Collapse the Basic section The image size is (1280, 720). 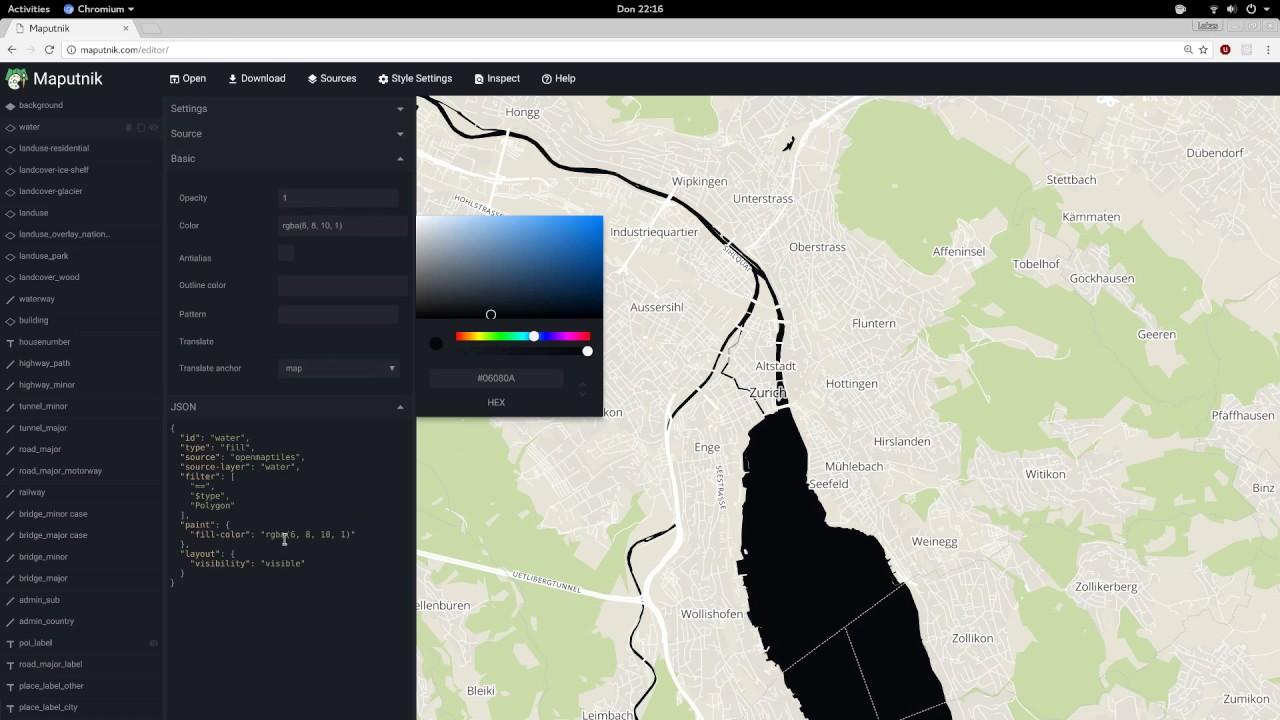point(288,159)
